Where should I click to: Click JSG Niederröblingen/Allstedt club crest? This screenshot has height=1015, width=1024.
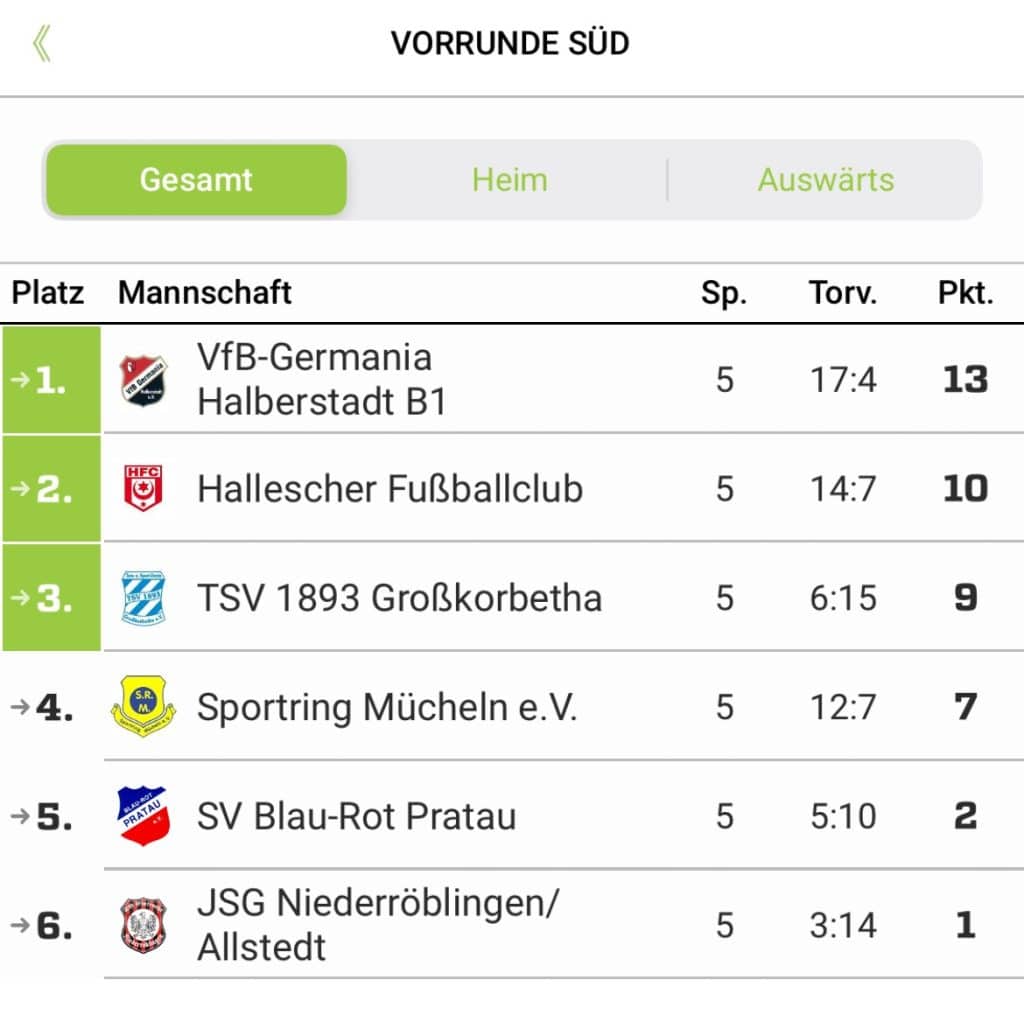143,925
